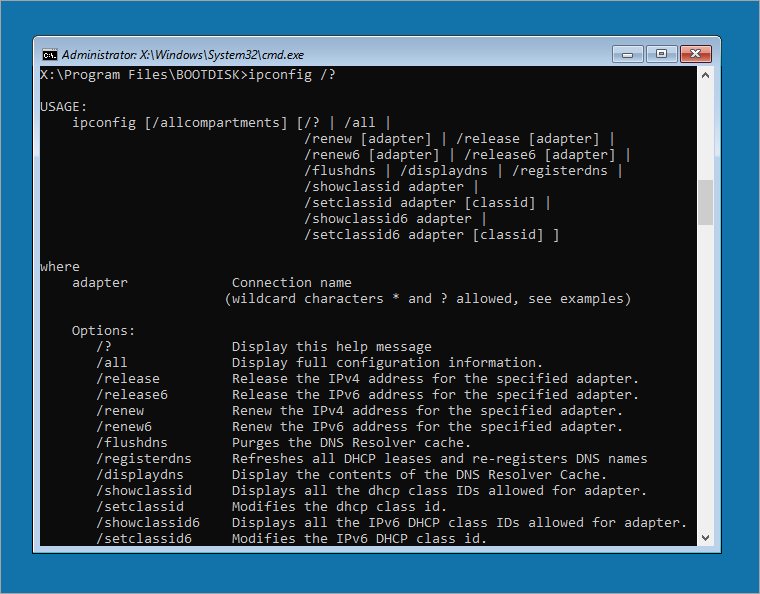Click 'Display the contents of the DNS Resolver Cache.'
The width and height of the screenshot is (760, 594).
tap(419, 474)
